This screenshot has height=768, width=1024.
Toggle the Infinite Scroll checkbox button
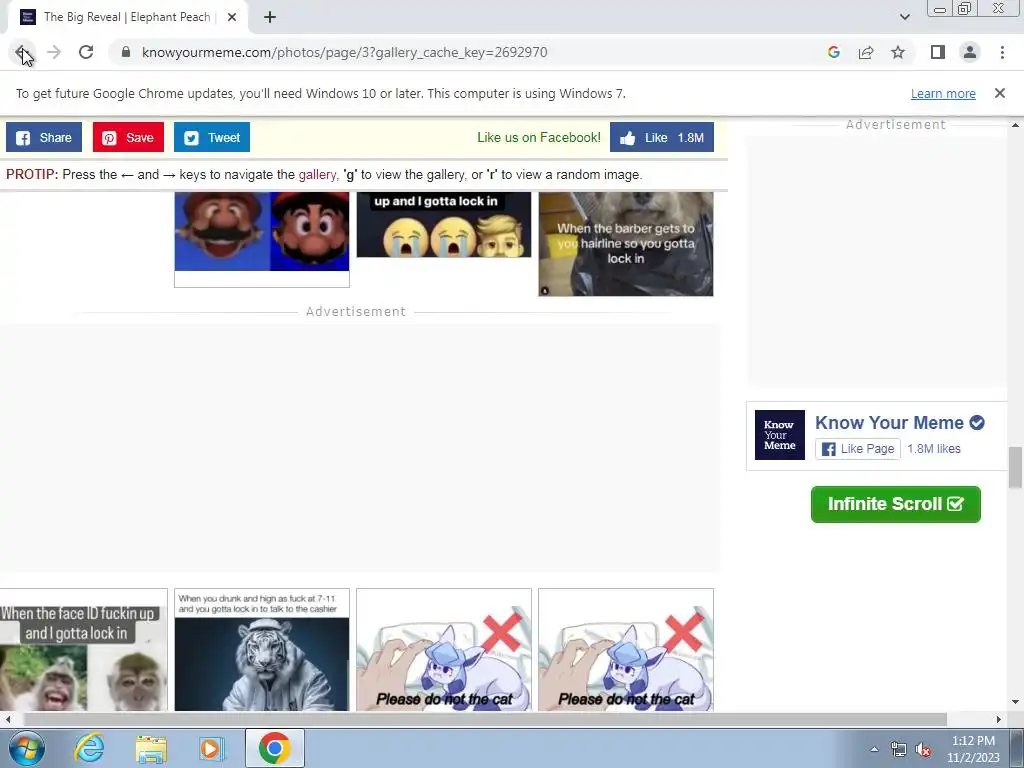click(895, 504)
